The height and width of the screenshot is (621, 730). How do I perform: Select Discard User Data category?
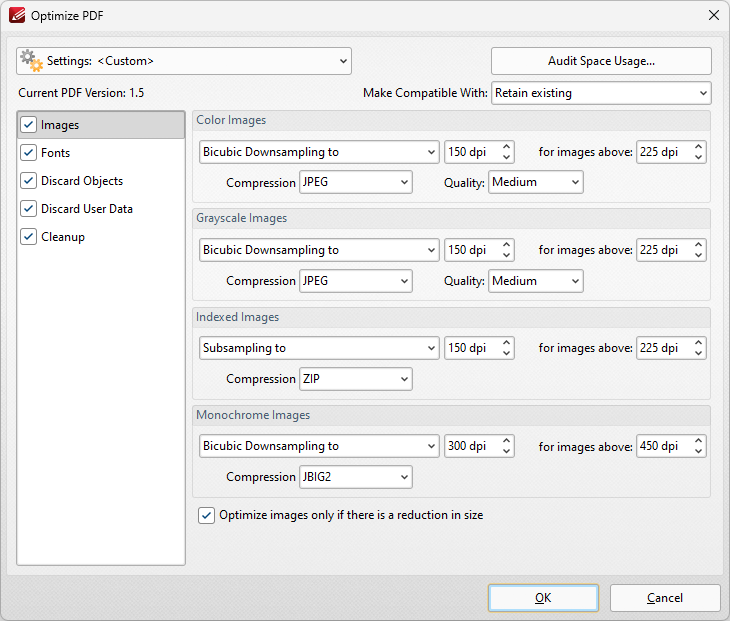click(86, 209)
